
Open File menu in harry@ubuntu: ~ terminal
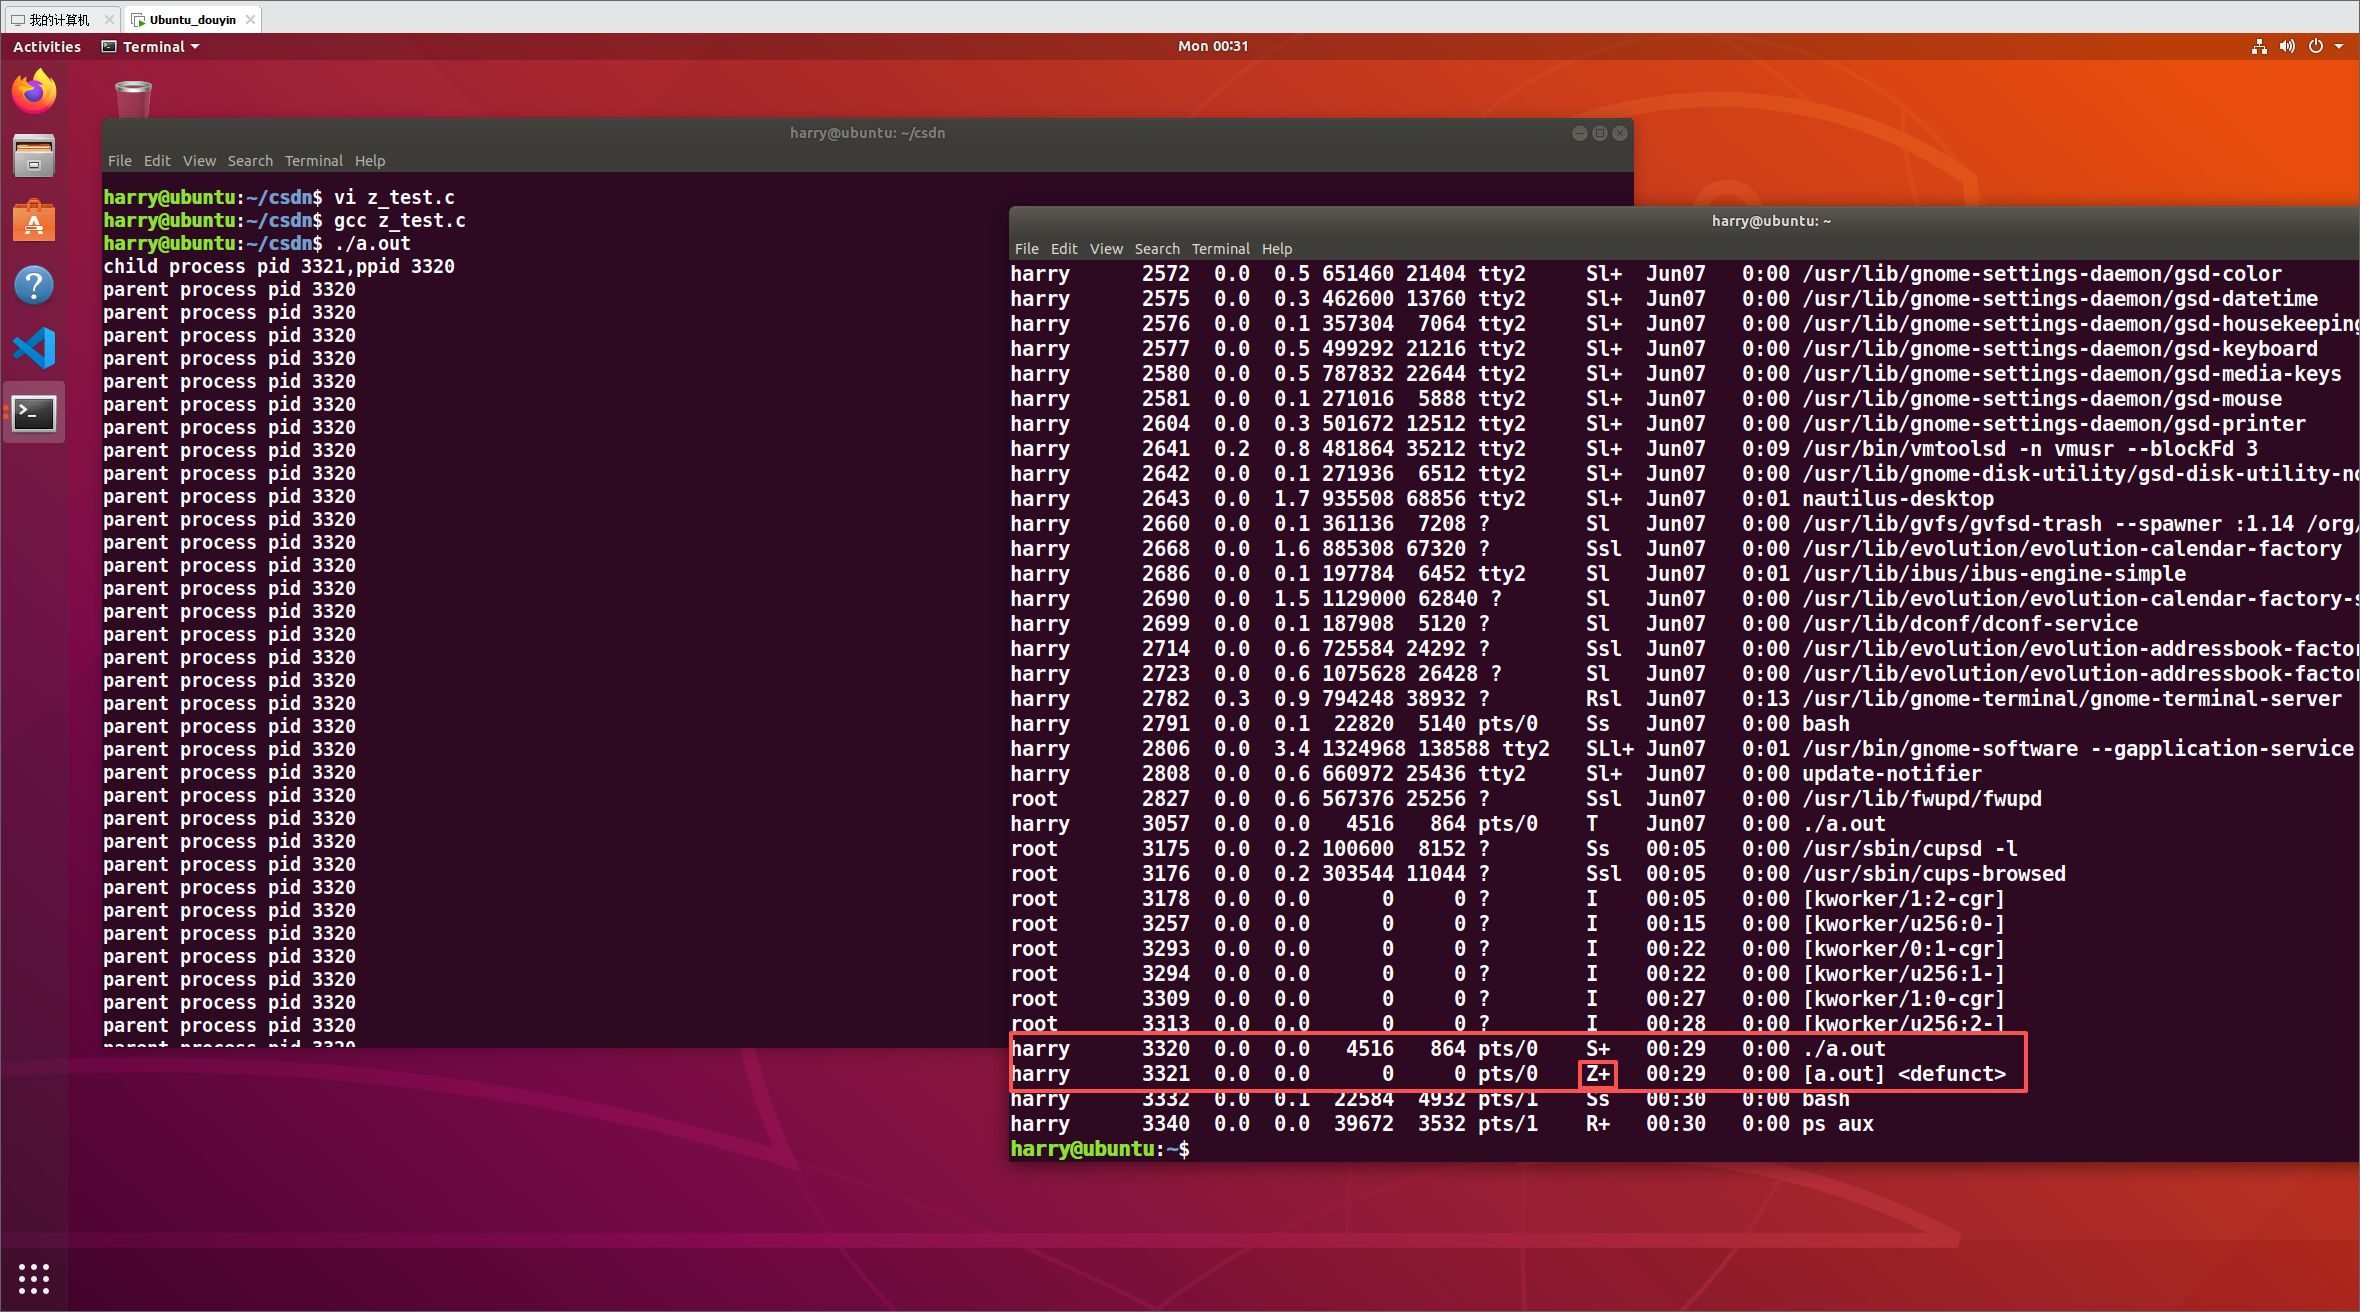1027,249
